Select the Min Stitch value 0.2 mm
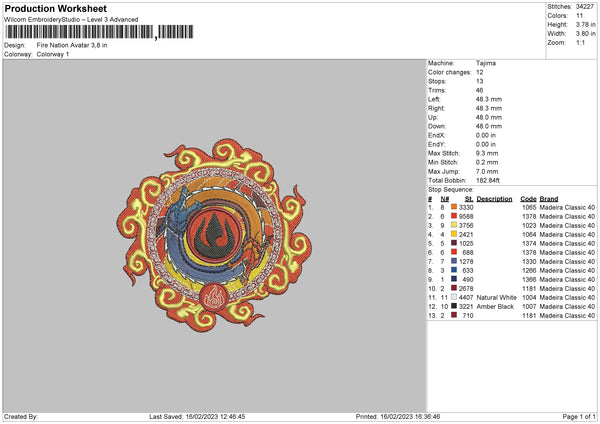600x424 pixels. click(x=487, y=162)
